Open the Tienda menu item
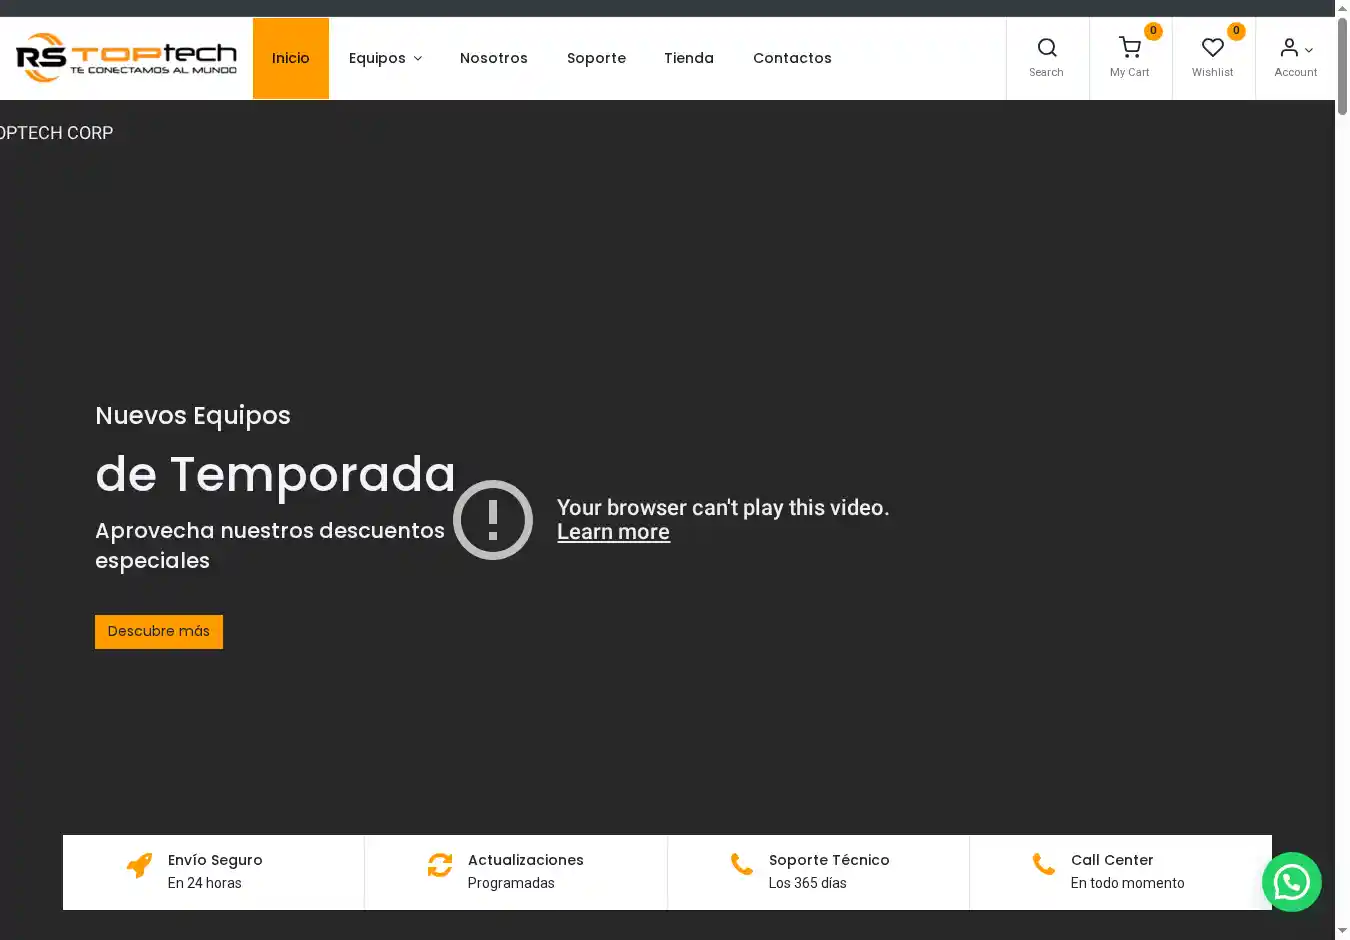 click(688, 58)
